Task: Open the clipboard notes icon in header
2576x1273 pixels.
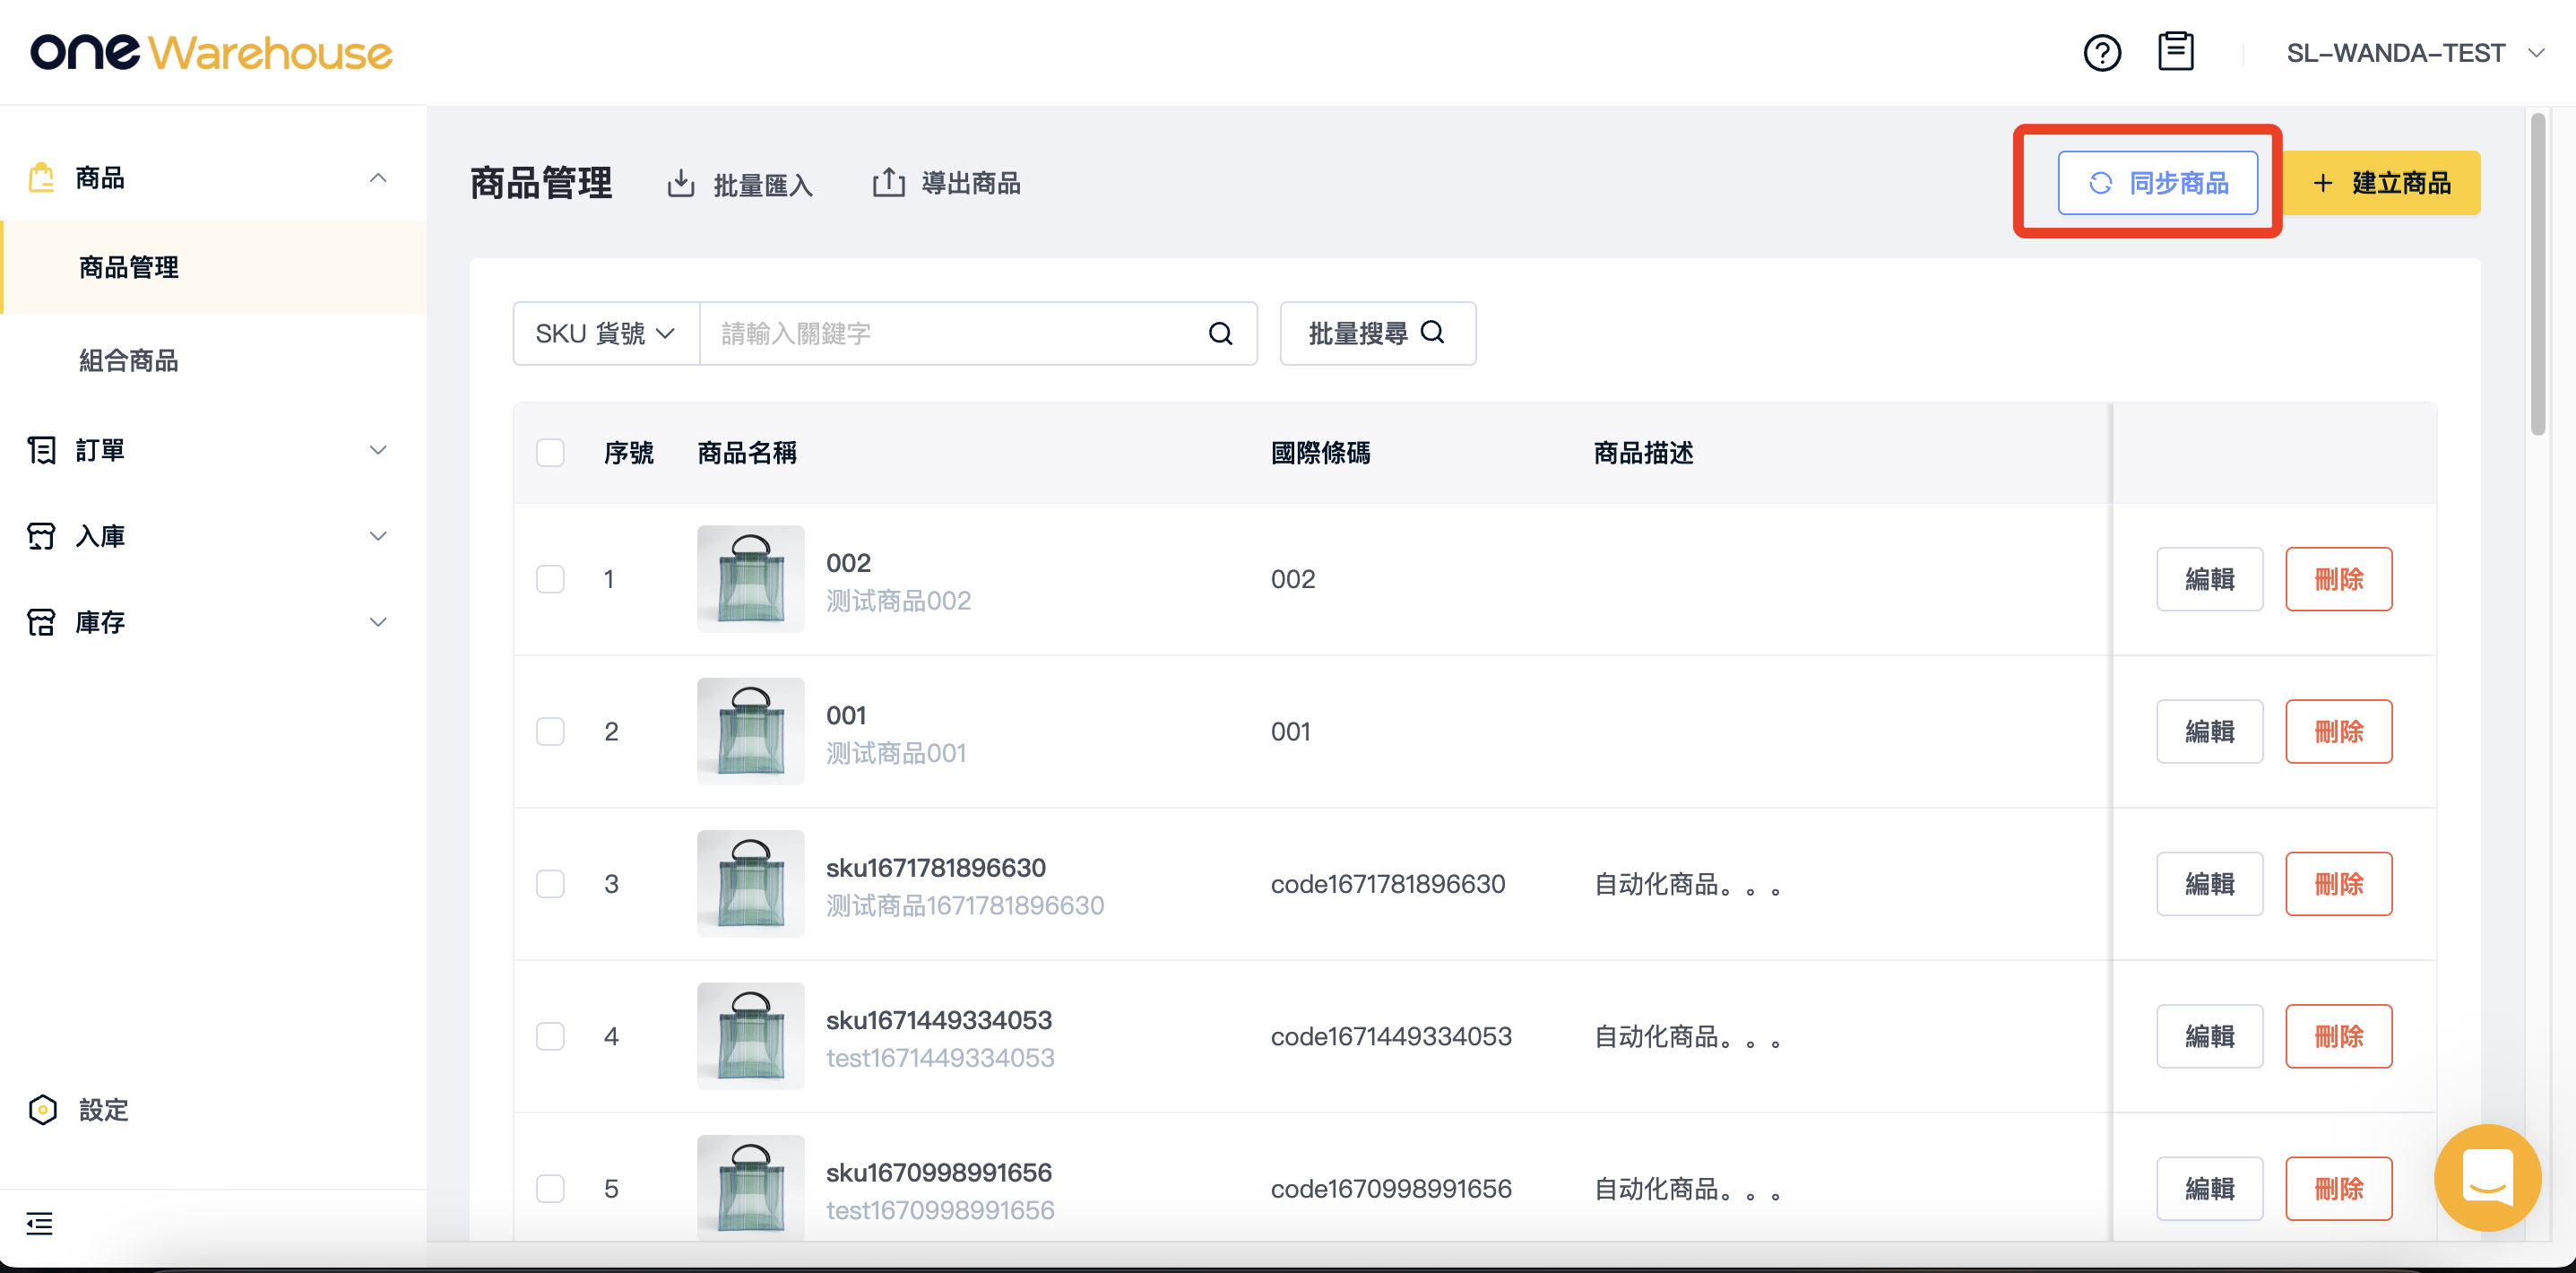Action: click(2176, 52)
